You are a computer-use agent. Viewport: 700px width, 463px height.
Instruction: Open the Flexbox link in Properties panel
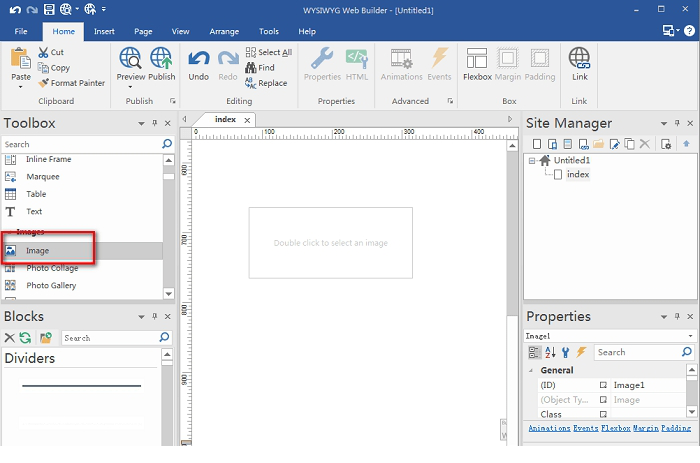tap(616, 428)
